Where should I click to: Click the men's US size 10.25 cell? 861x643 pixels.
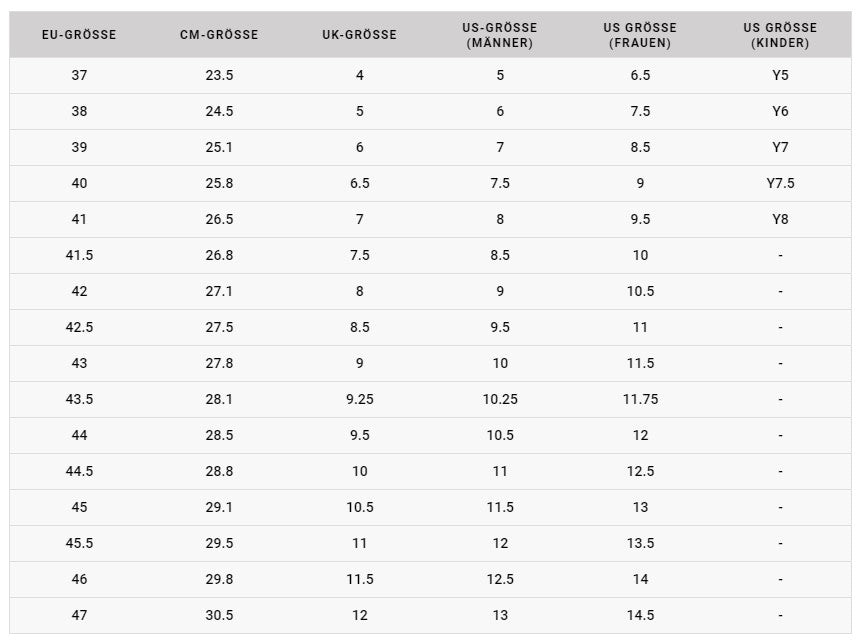coord(500,399)
